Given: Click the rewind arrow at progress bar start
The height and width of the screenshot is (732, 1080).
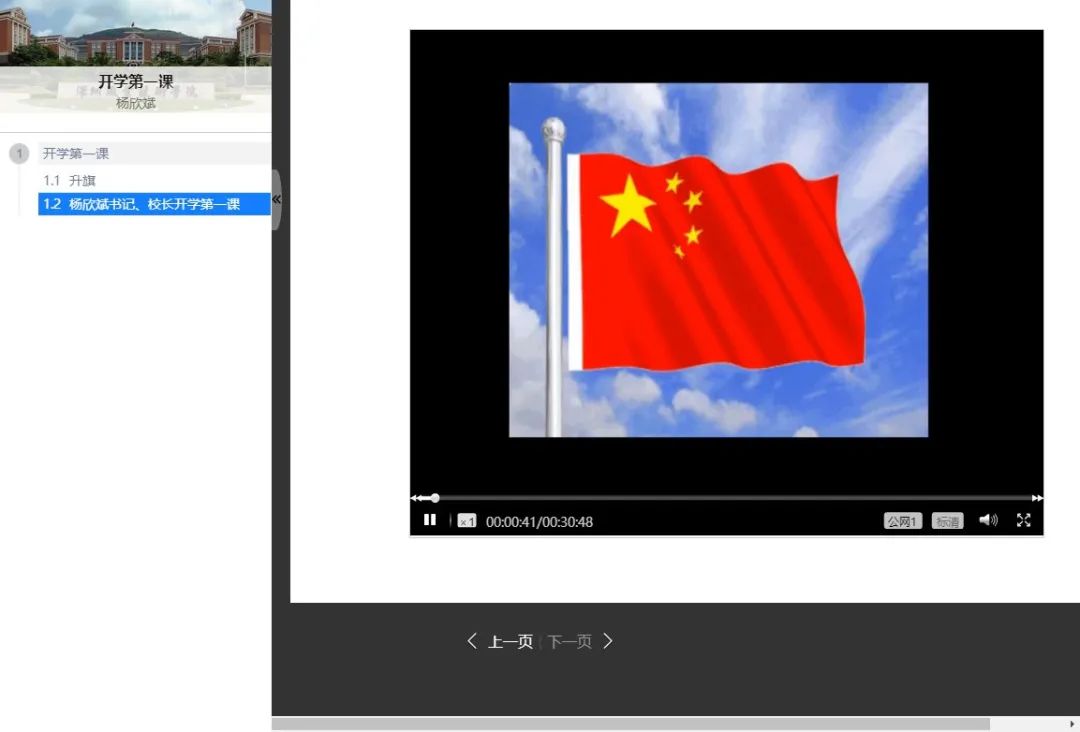Looking at the screenshot, I should coord(416,498).
